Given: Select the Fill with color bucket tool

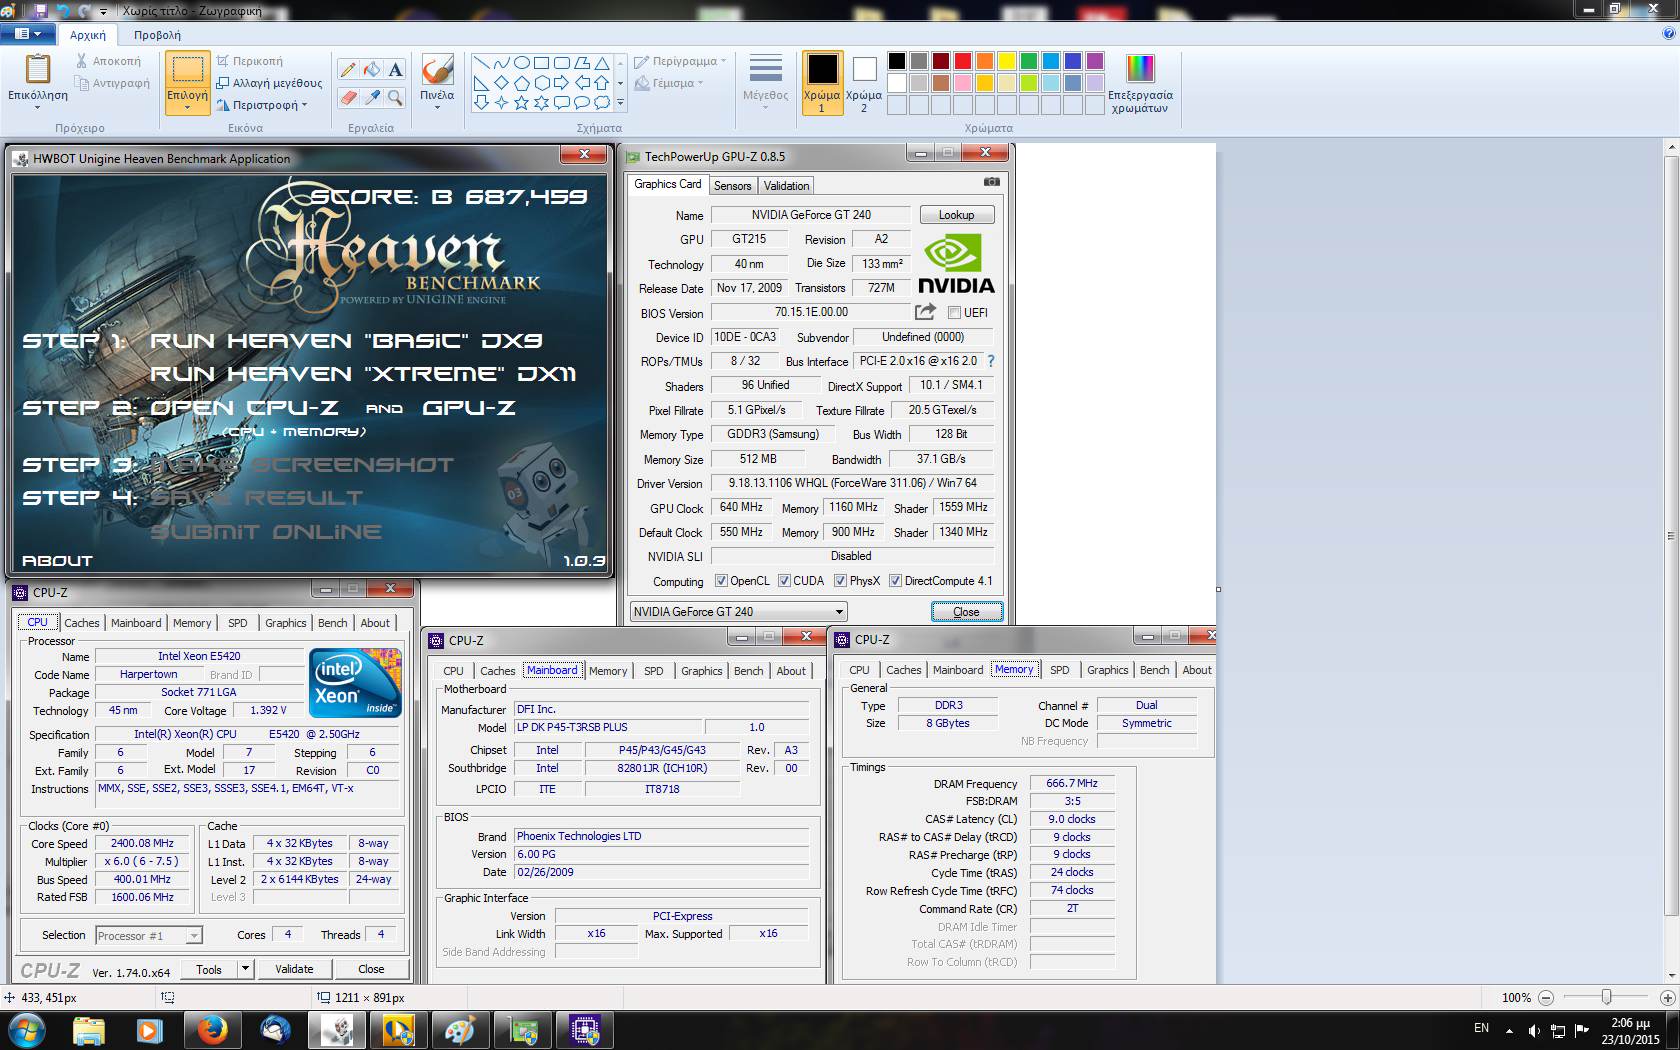Looking at the screenshot, I should click(372, 69).
